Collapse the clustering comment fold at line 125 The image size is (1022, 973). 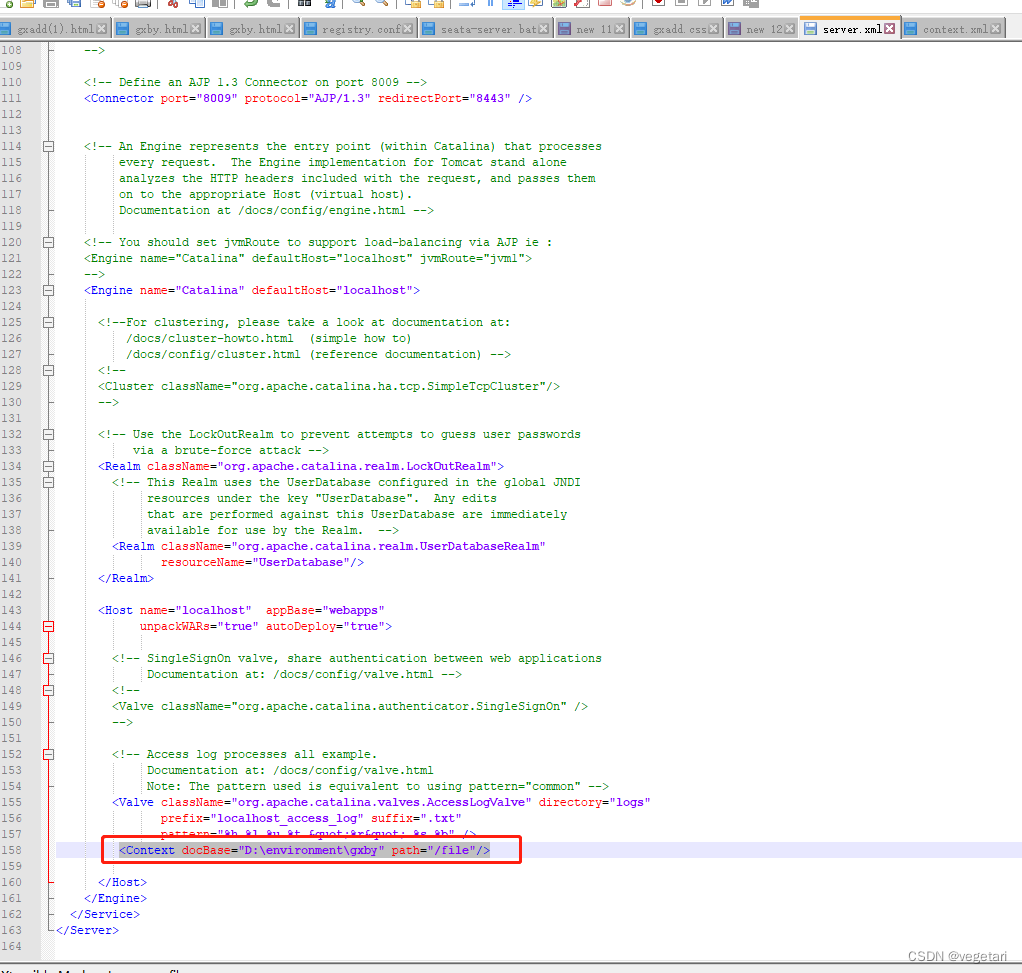(x=48, y=323)
